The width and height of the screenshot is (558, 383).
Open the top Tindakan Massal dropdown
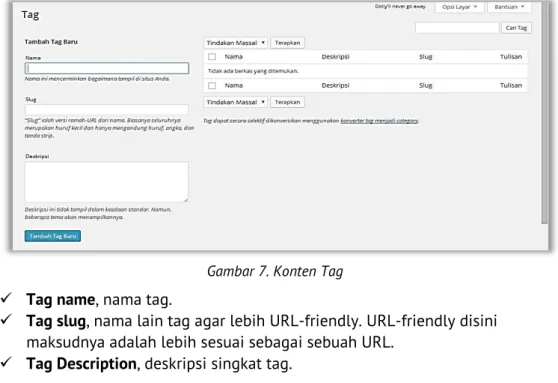[x=236, y=43]
